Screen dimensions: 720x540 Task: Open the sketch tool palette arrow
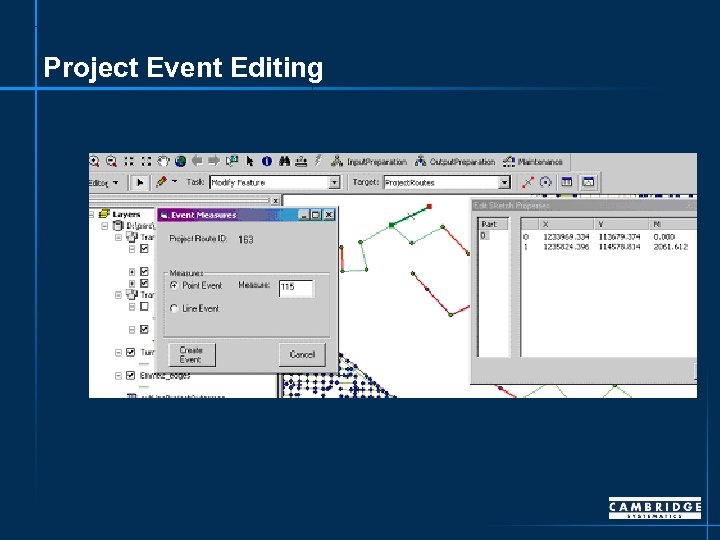click(x=174, y=182)
